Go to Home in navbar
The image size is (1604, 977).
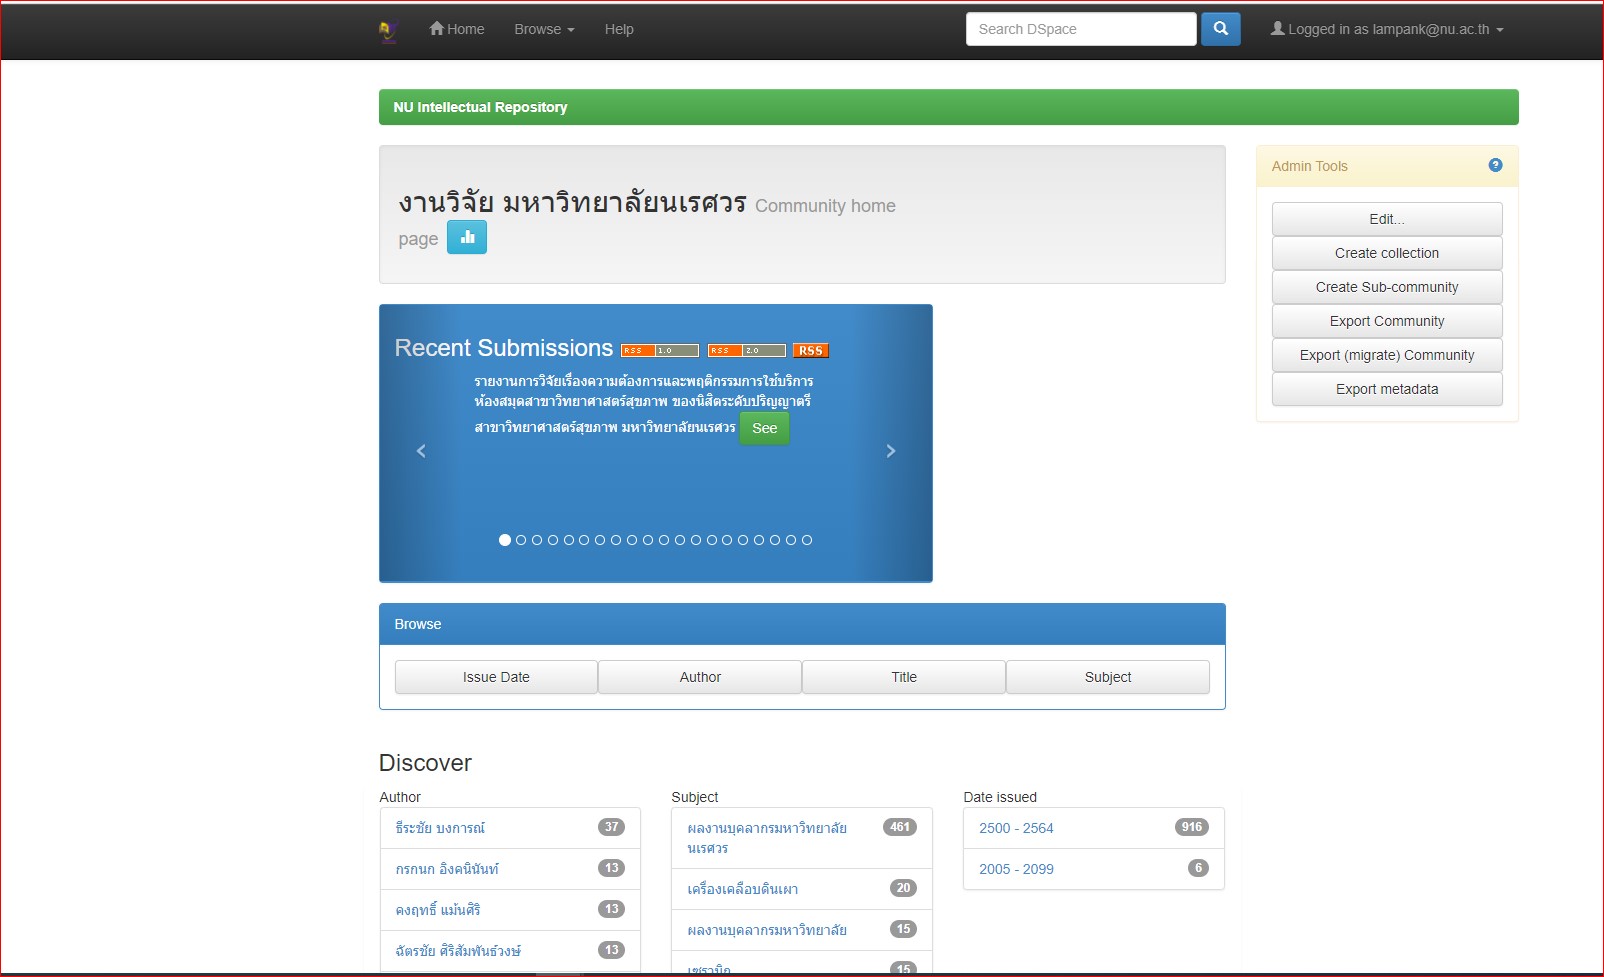pos(457,29)
